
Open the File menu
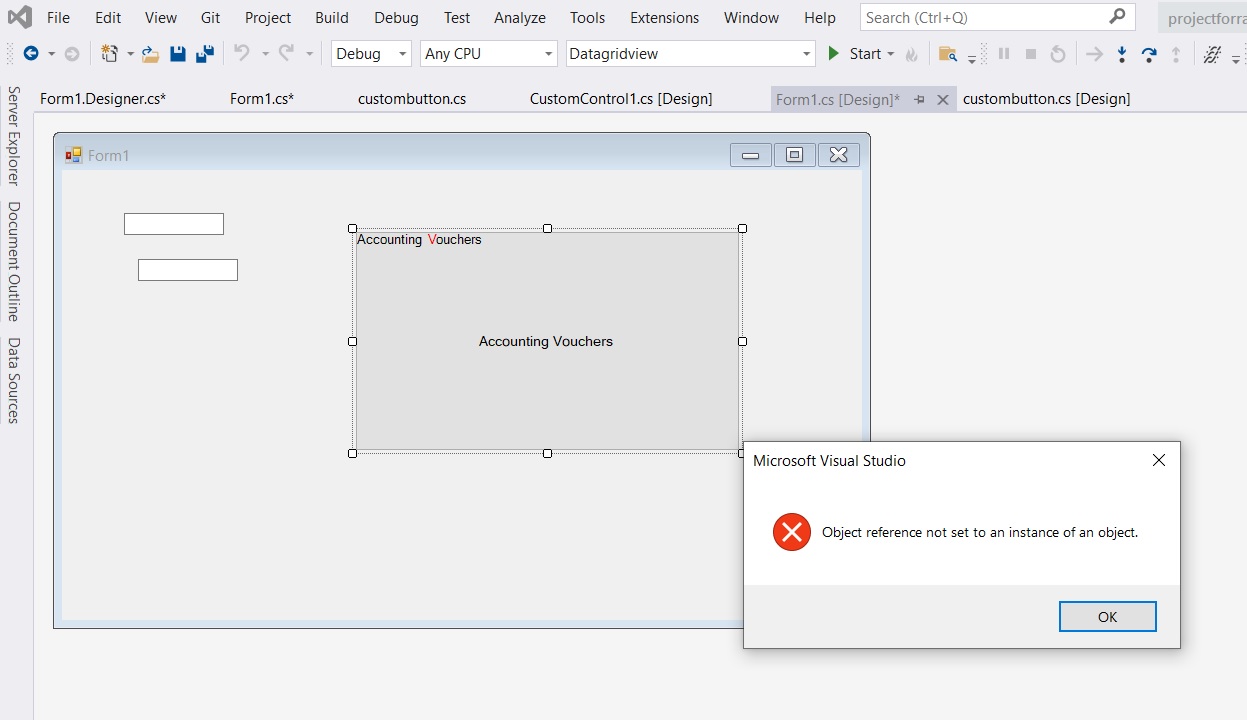tap(58, 18)
